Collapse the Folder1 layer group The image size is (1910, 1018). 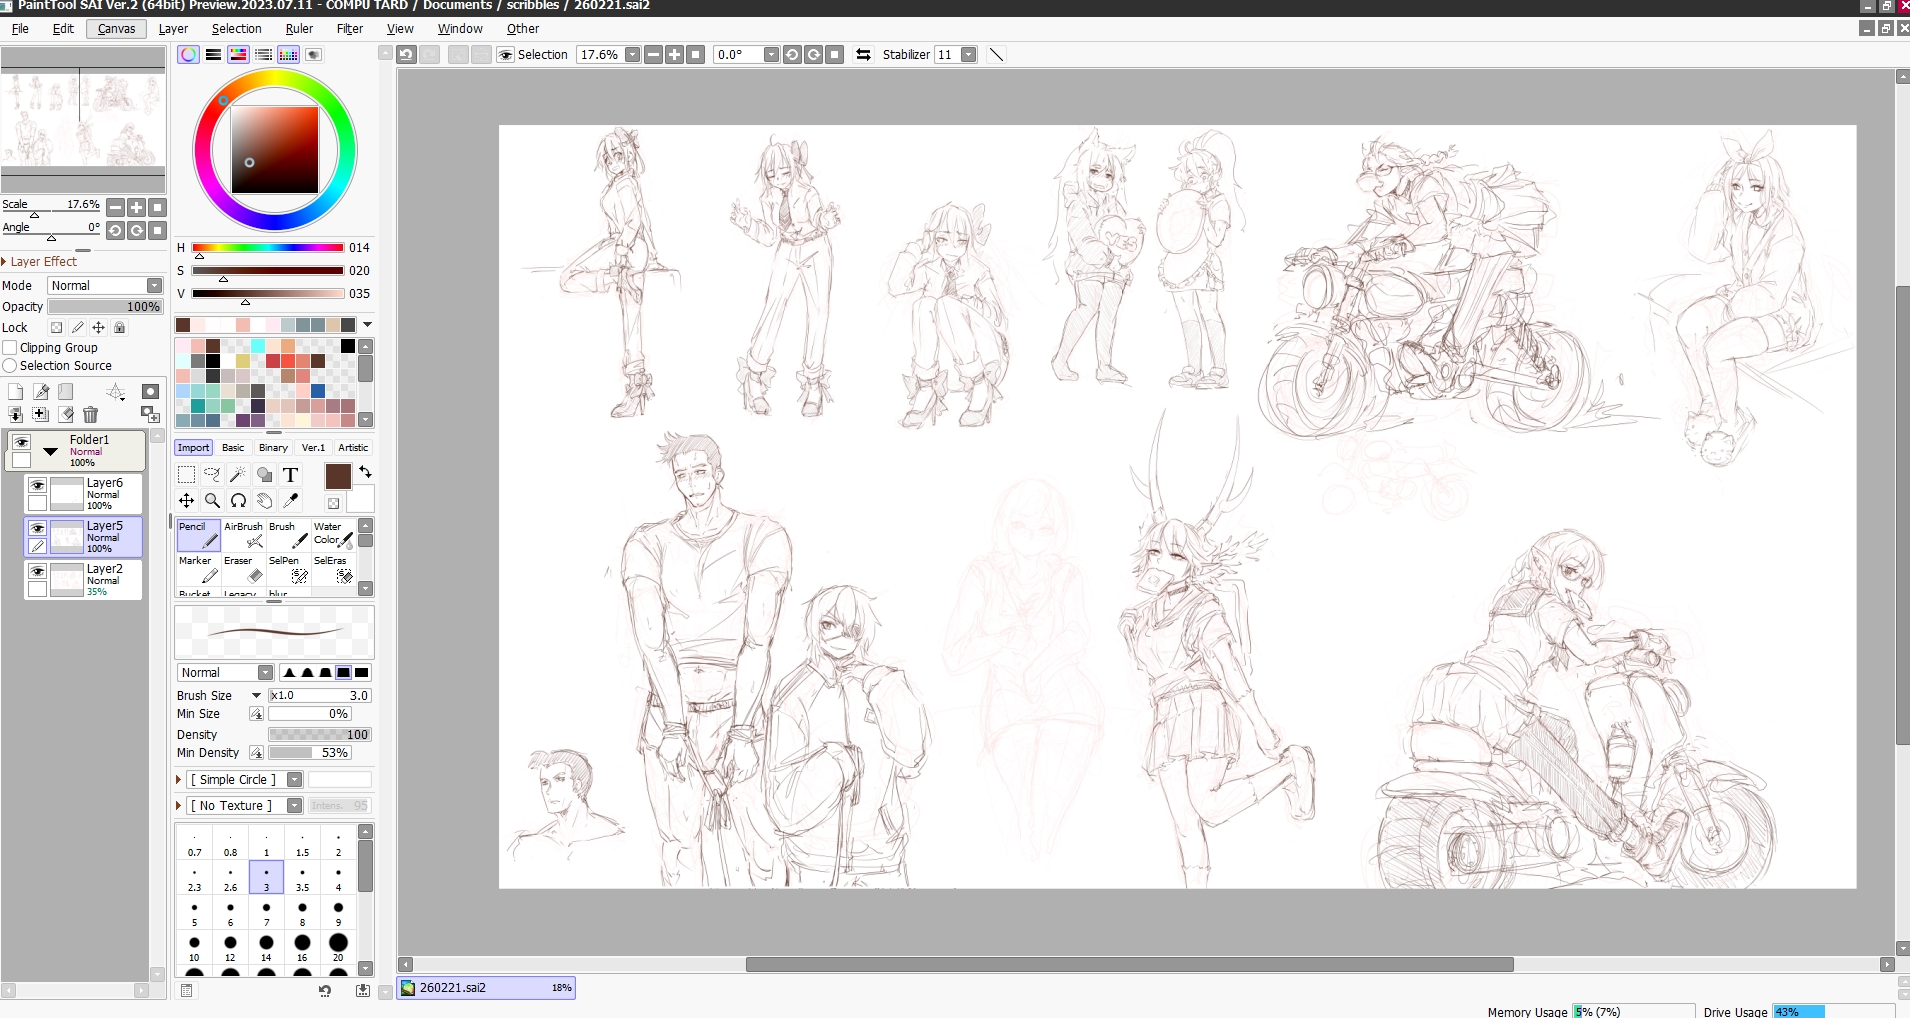point(50,451)
